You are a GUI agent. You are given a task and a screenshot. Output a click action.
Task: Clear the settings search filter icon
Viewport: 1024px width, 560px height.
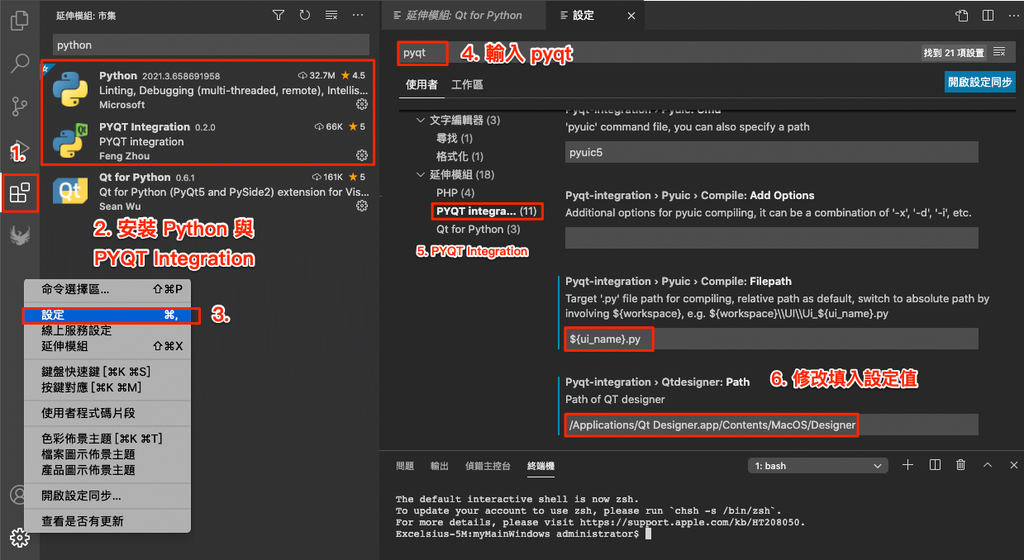pyautogui.click(x=999, y=52)
